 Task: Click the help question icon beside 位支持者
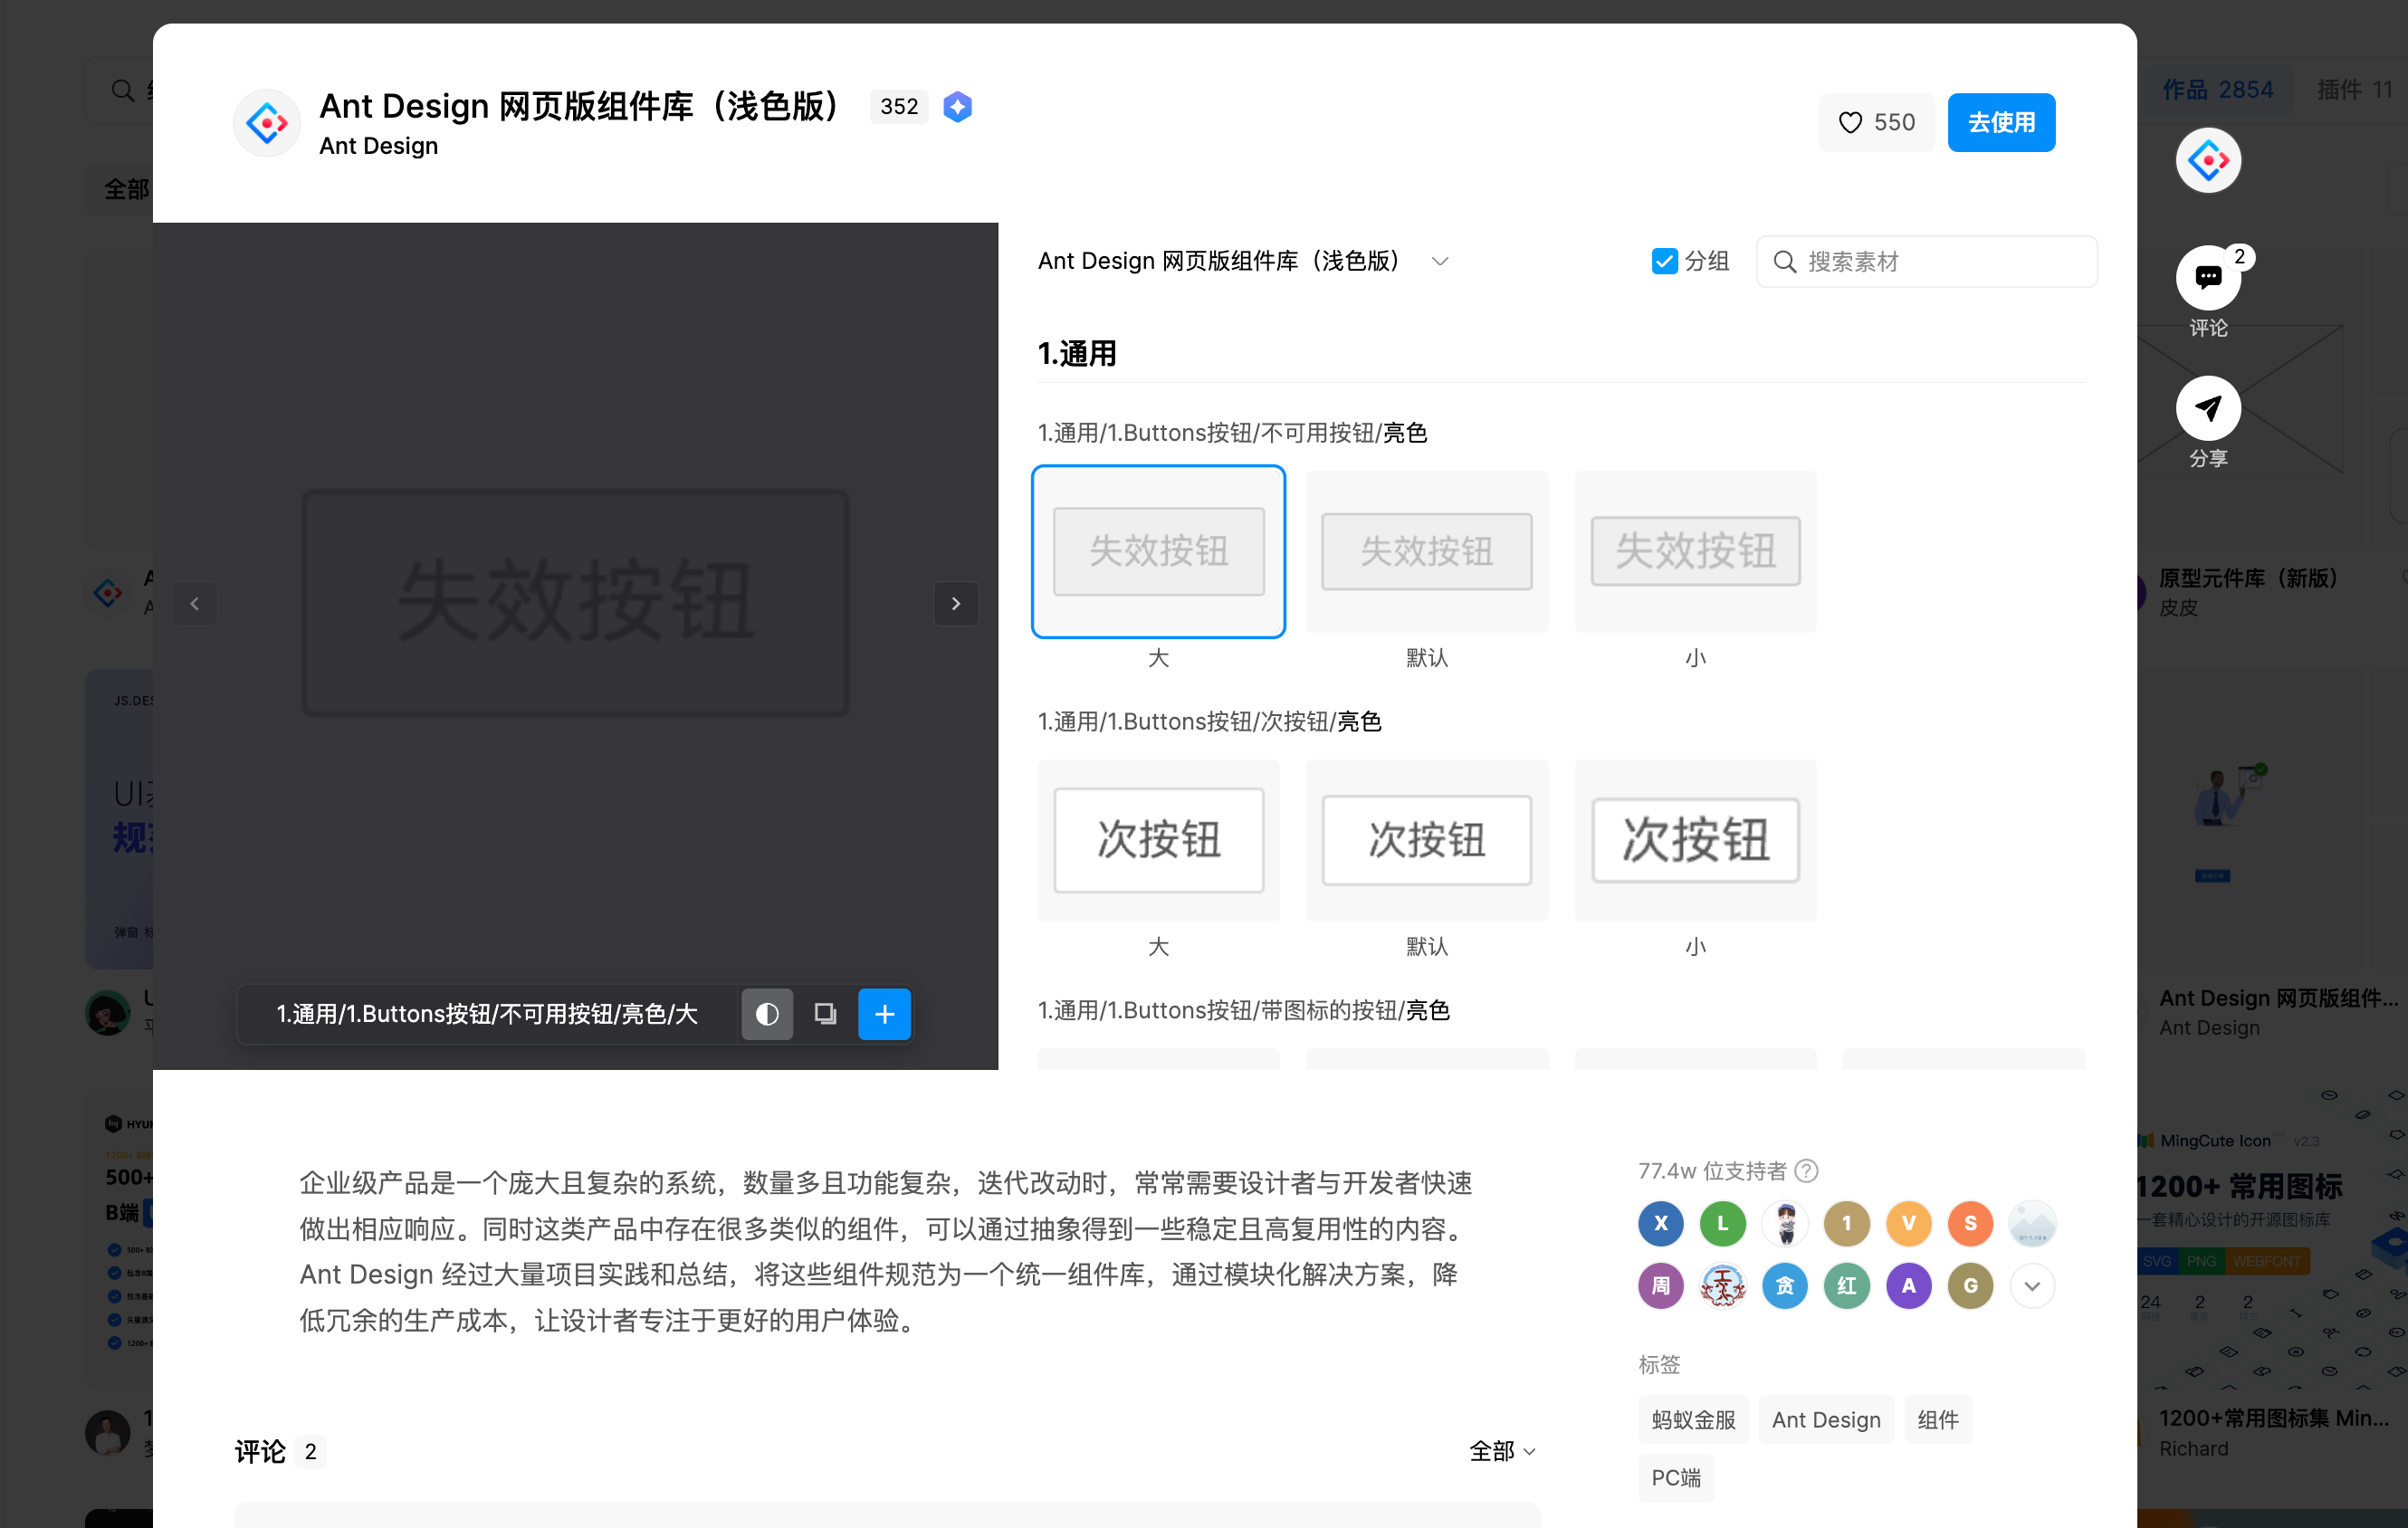[1806, 1170]
